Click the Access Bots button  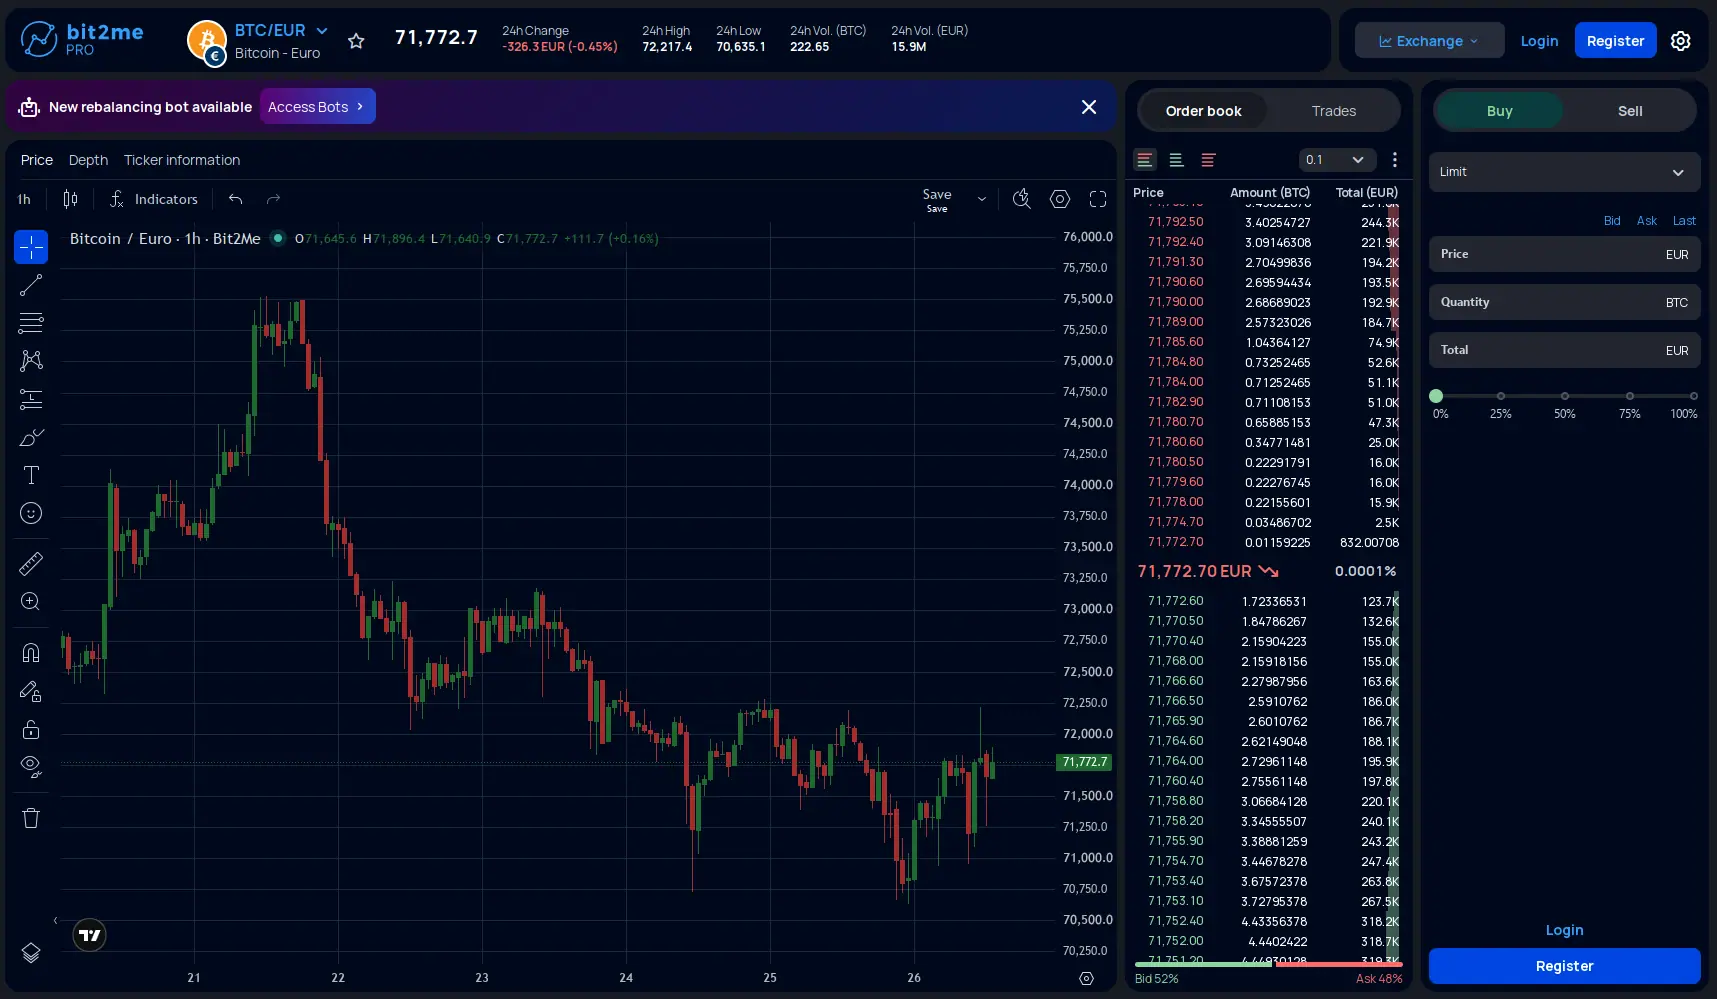pos(317,107)
